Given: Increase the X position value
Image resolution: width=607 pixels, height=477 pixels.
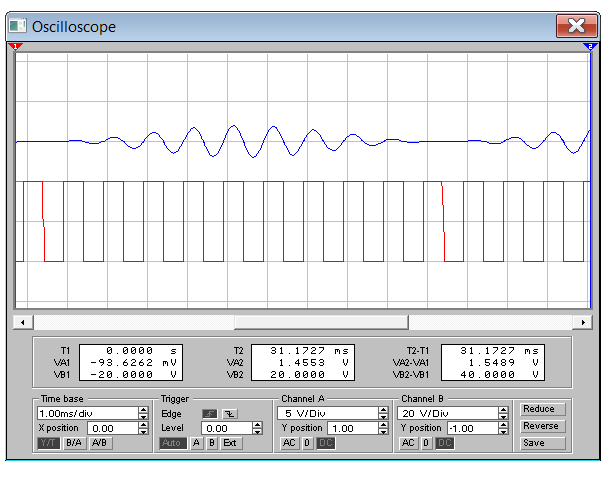Looking at the screenshot, I should [x=143, y=425].
